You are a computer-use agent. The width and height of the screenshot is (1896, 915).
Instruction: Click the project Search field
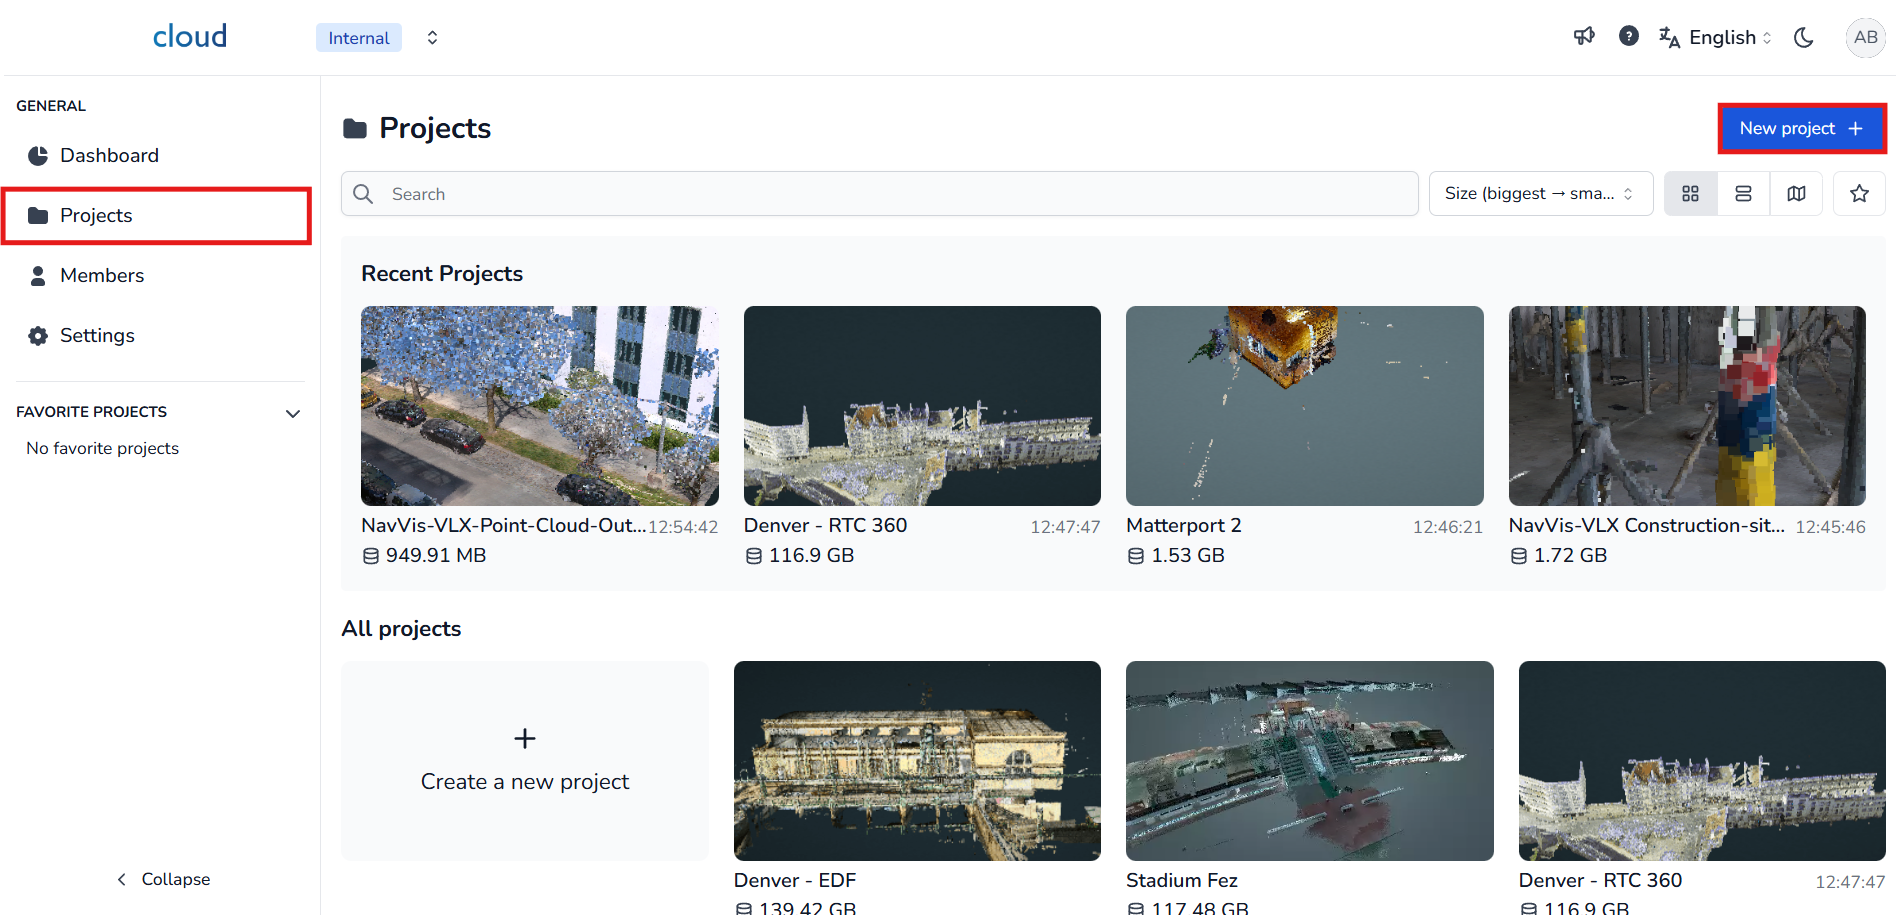point(880,194)
